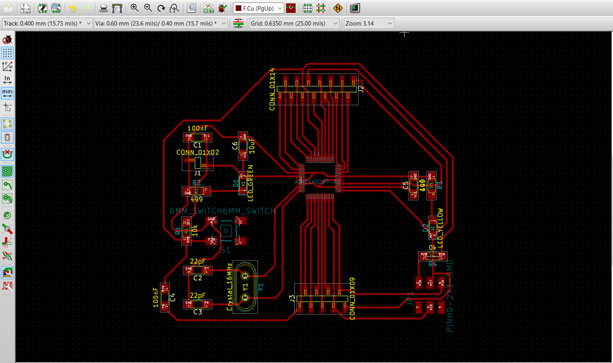Viewport: 613px width, 363px height.
Task: Open Find footprint or text tool
Action: tap(192, 8)
